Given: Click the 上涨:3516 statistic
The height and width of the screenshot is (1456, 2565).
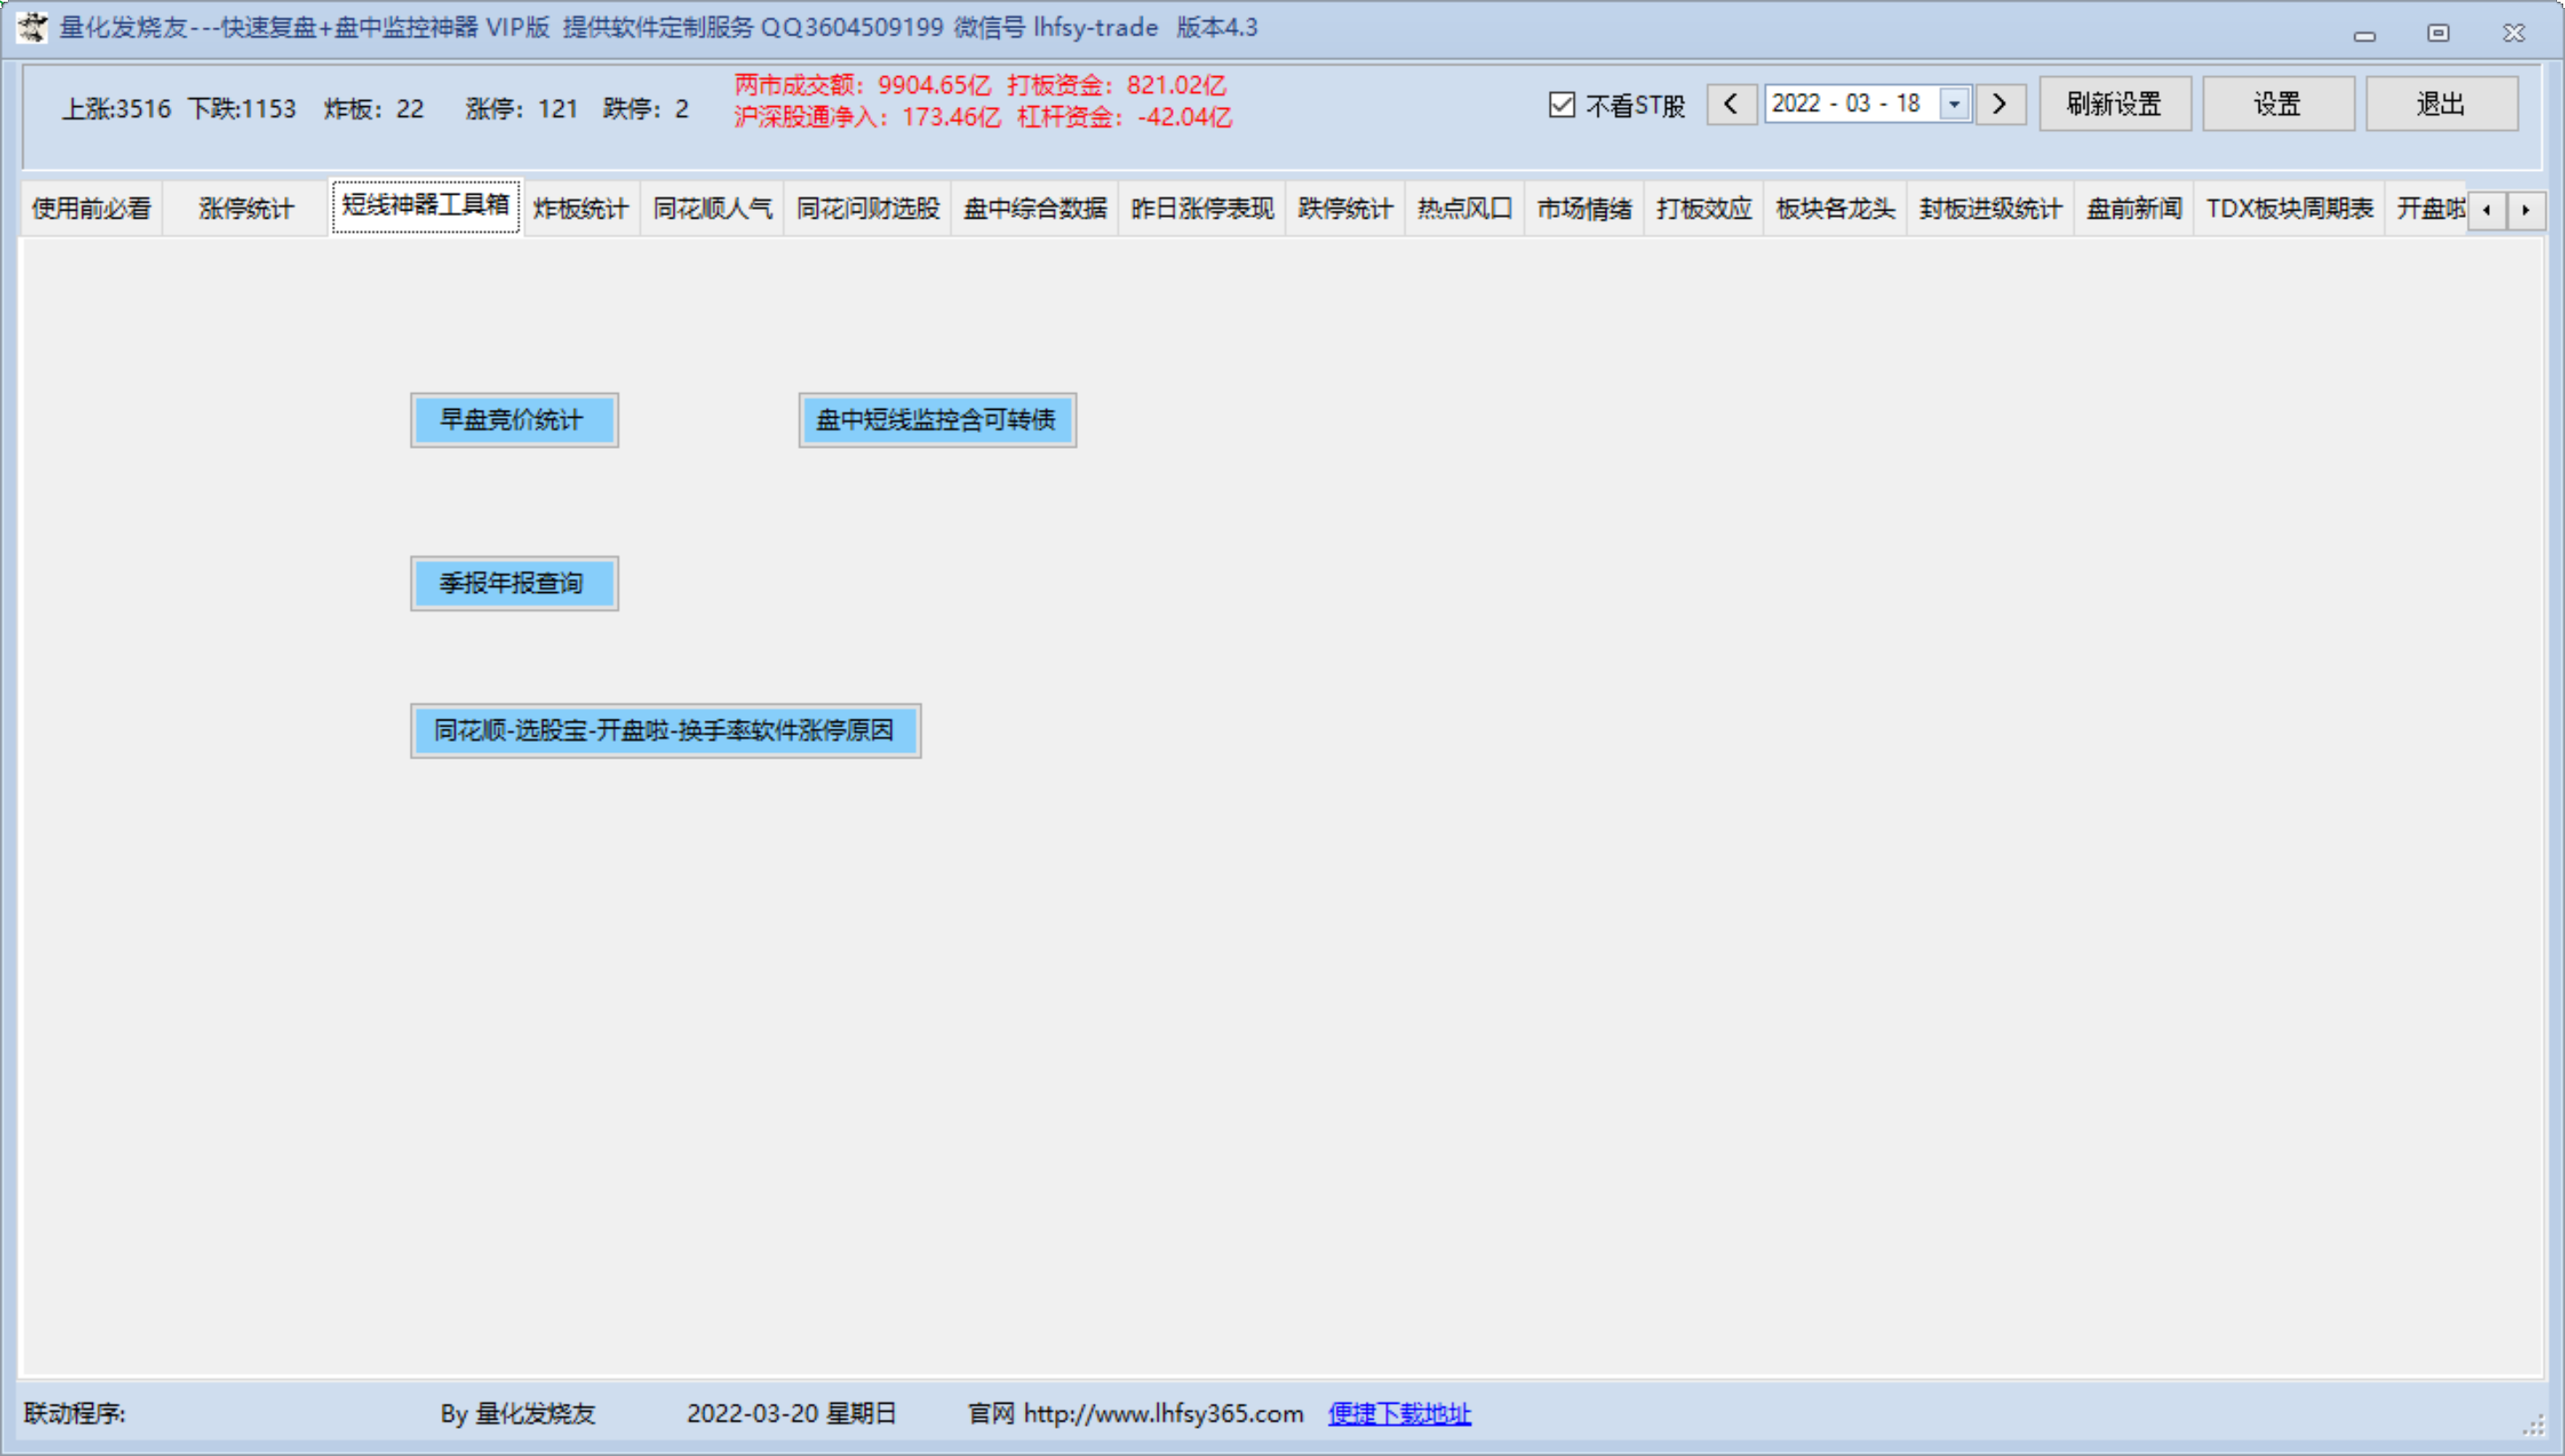Looking at the screenshot, I should tap(116, 109).
